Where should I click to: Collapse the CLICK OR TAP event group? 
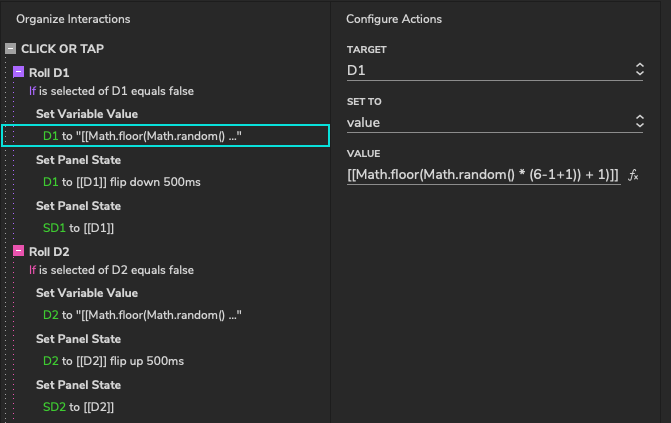click(x=10, y=48)
